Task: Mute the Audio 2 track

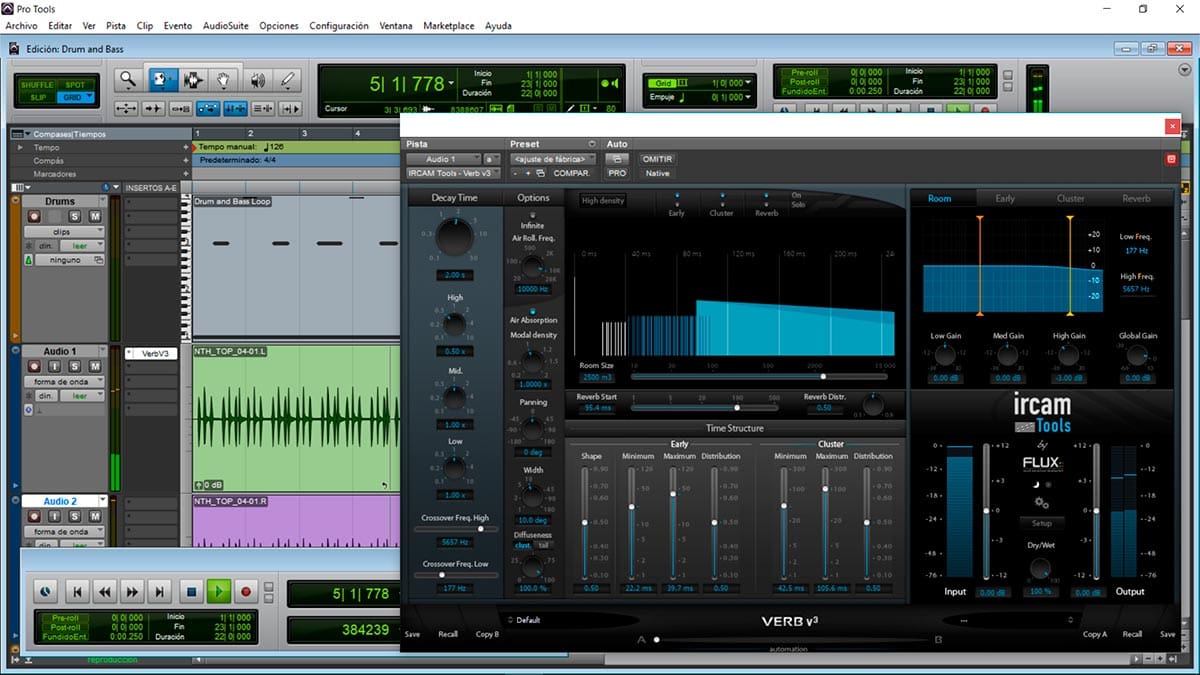Action: pyautogui.click(x=94, y=516)
